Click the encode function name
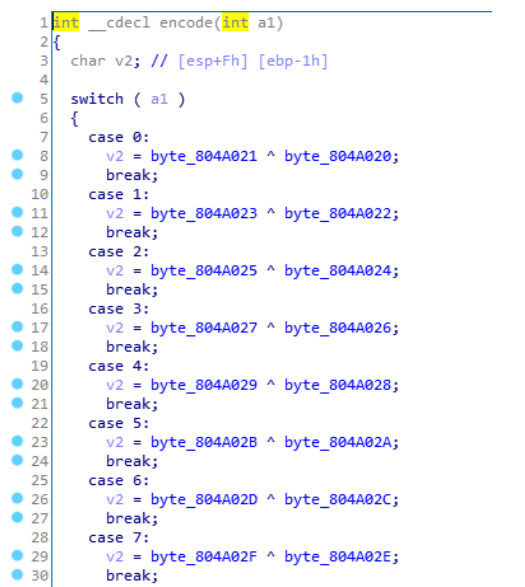The image size is (525, 587). (x=186, y=23)
